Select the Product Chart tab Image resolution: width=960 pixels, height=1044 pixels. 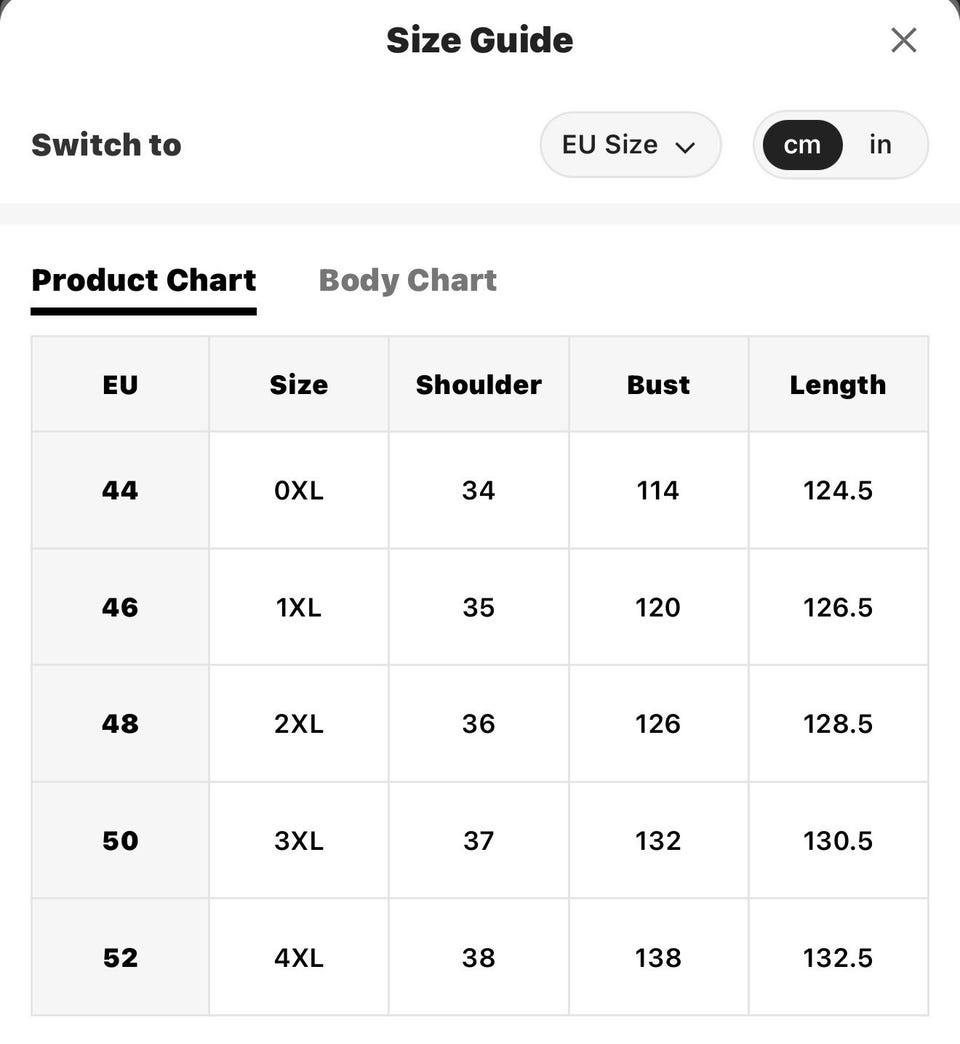coord(144,280)
